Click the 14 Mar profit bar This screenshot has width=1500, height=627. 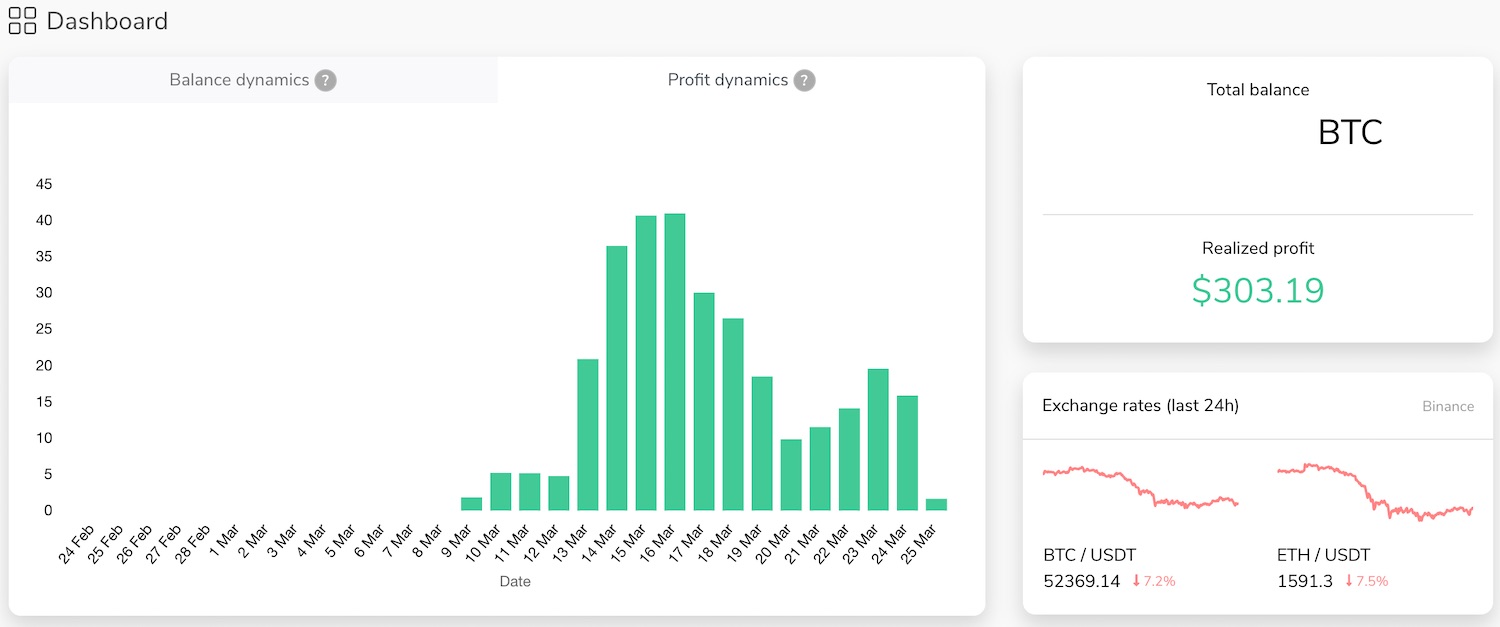pos(617,378)
